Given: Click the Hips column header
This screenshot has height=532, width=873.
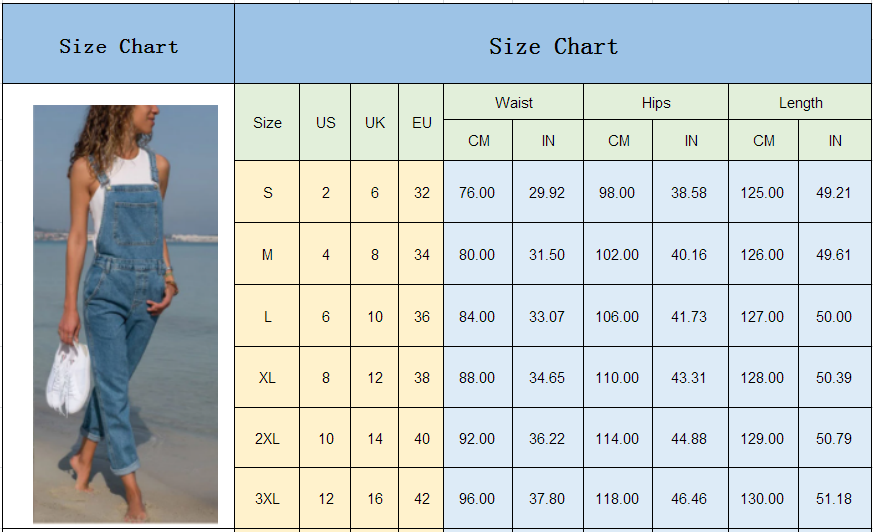Looking at the screenshot, I should (656, 103).
